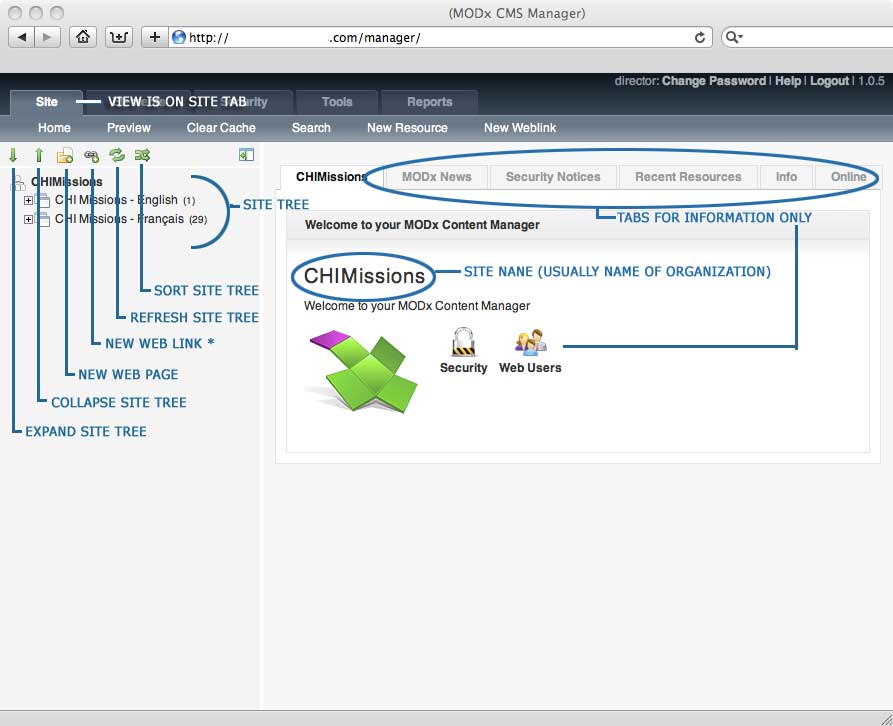Click the search magnifier icon in browser
The height and width of the screenshot is (726, 893).
pos(734,38)
